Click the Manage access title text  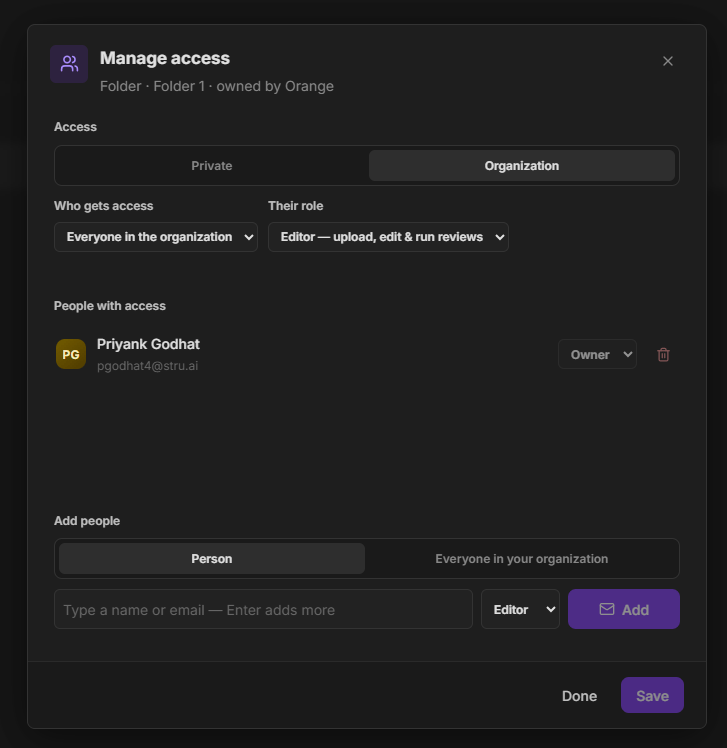click(165, 58)
